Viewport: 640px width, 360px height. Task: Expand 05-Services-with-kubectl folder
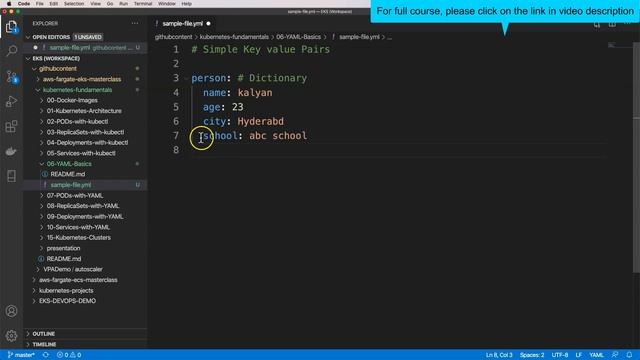pyautogui.click(x=42, y=153)
